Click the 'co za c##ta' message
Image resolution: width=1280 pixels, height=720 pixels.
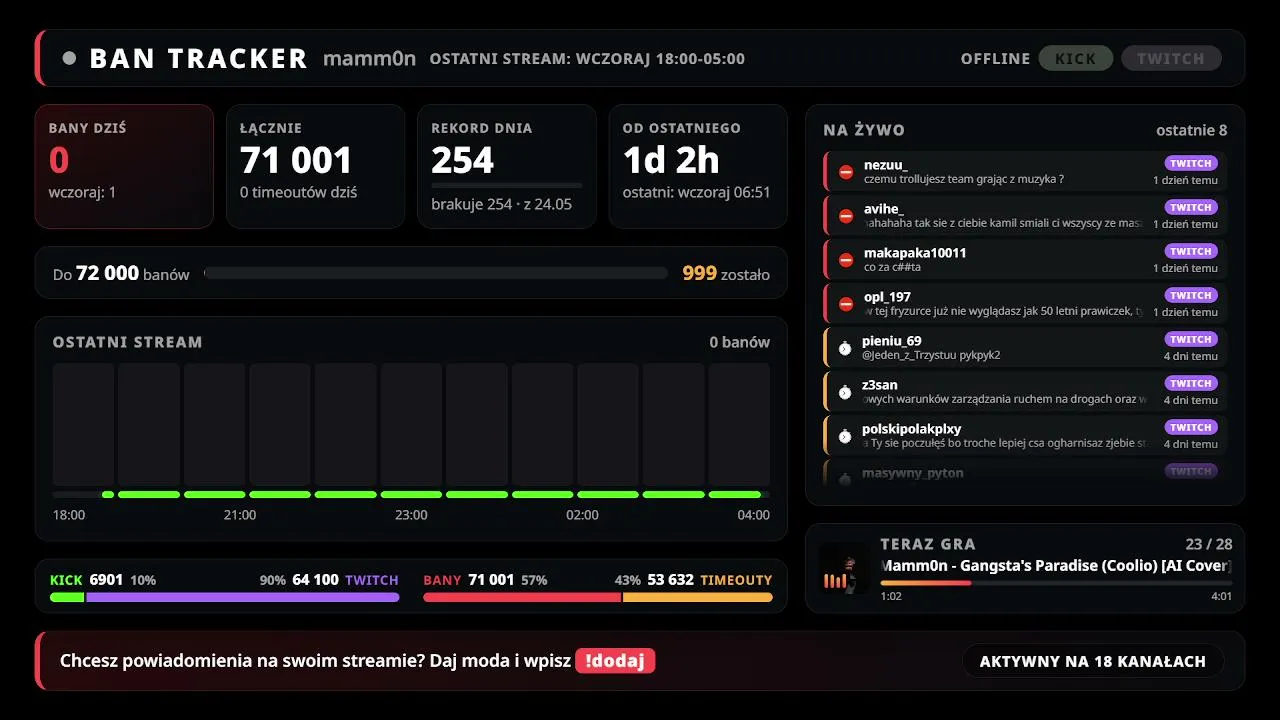pos(892,268)
